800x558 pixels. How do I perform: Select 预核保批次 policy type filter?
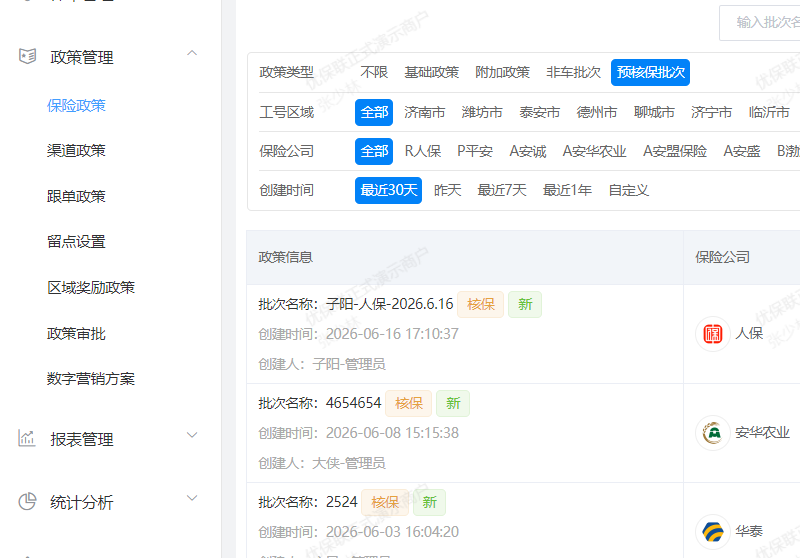tap(651, 72)
